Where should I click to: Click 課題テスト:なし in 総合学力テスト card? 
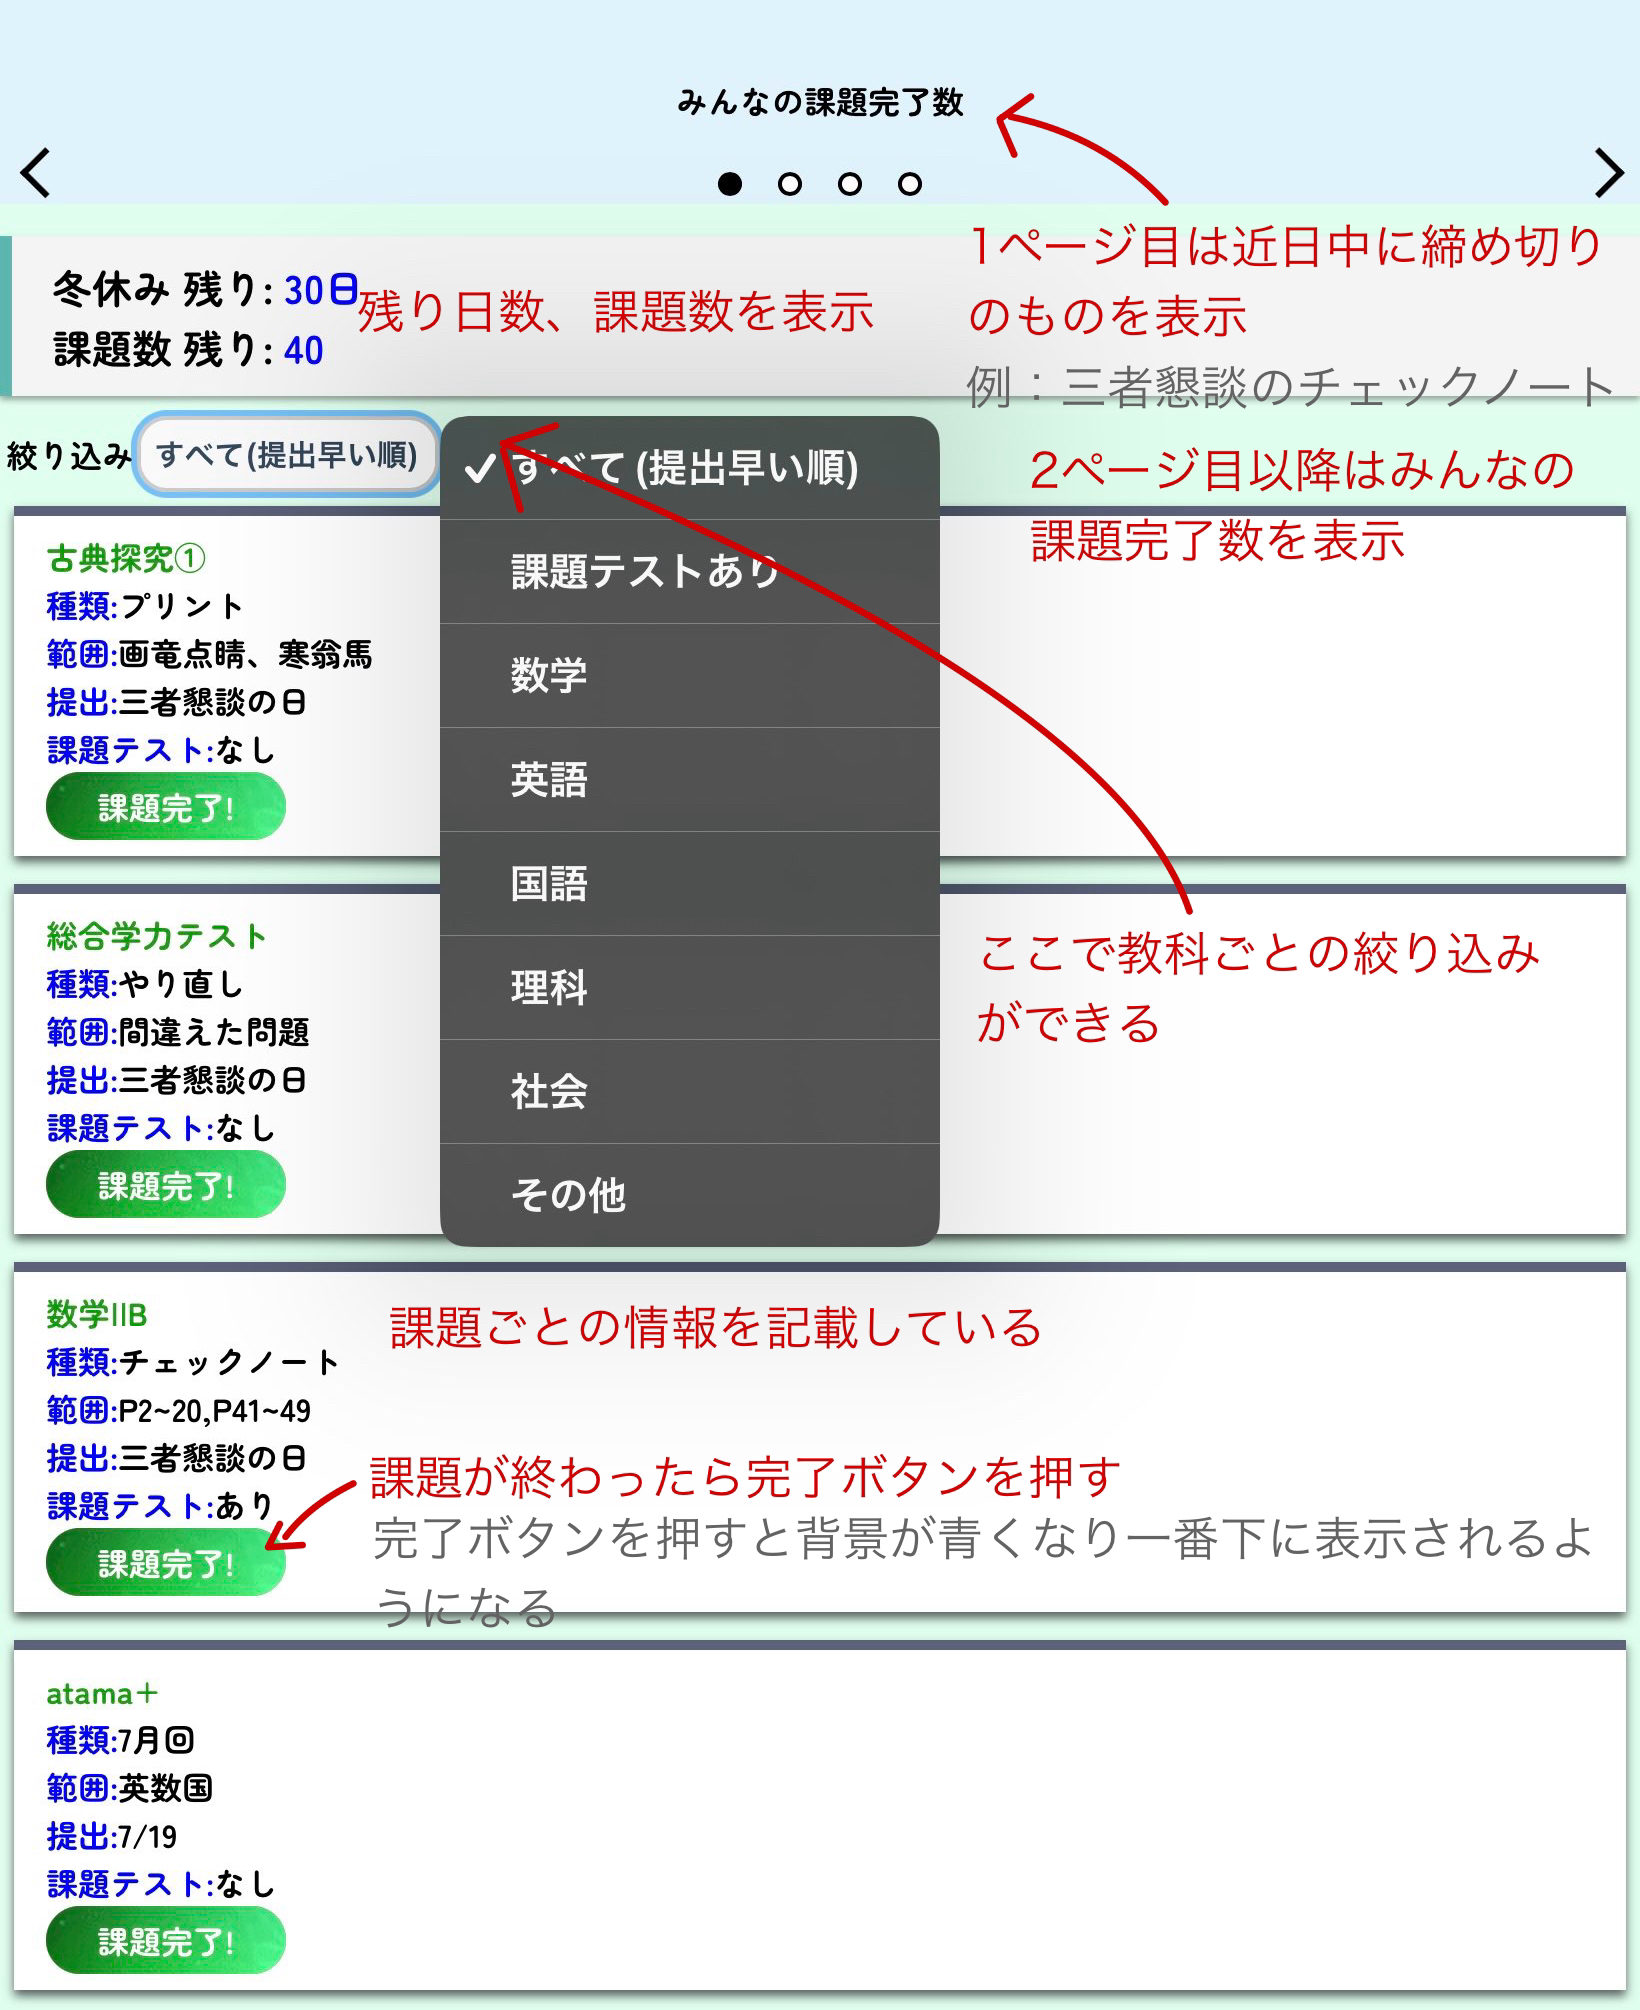[x=160, y=1128]
